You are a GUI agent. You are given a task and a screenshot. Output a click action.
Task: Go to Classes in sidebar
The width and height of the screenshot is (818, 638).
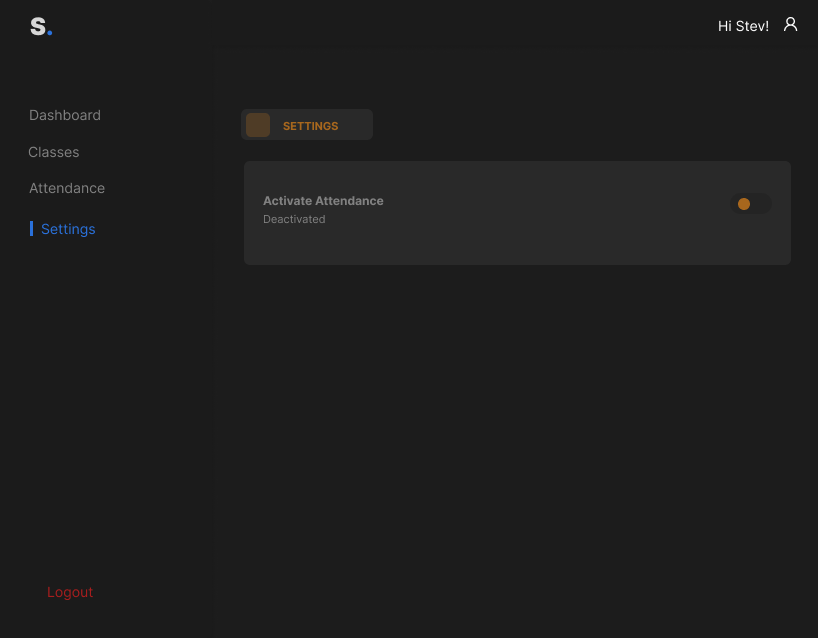(54, 152)
